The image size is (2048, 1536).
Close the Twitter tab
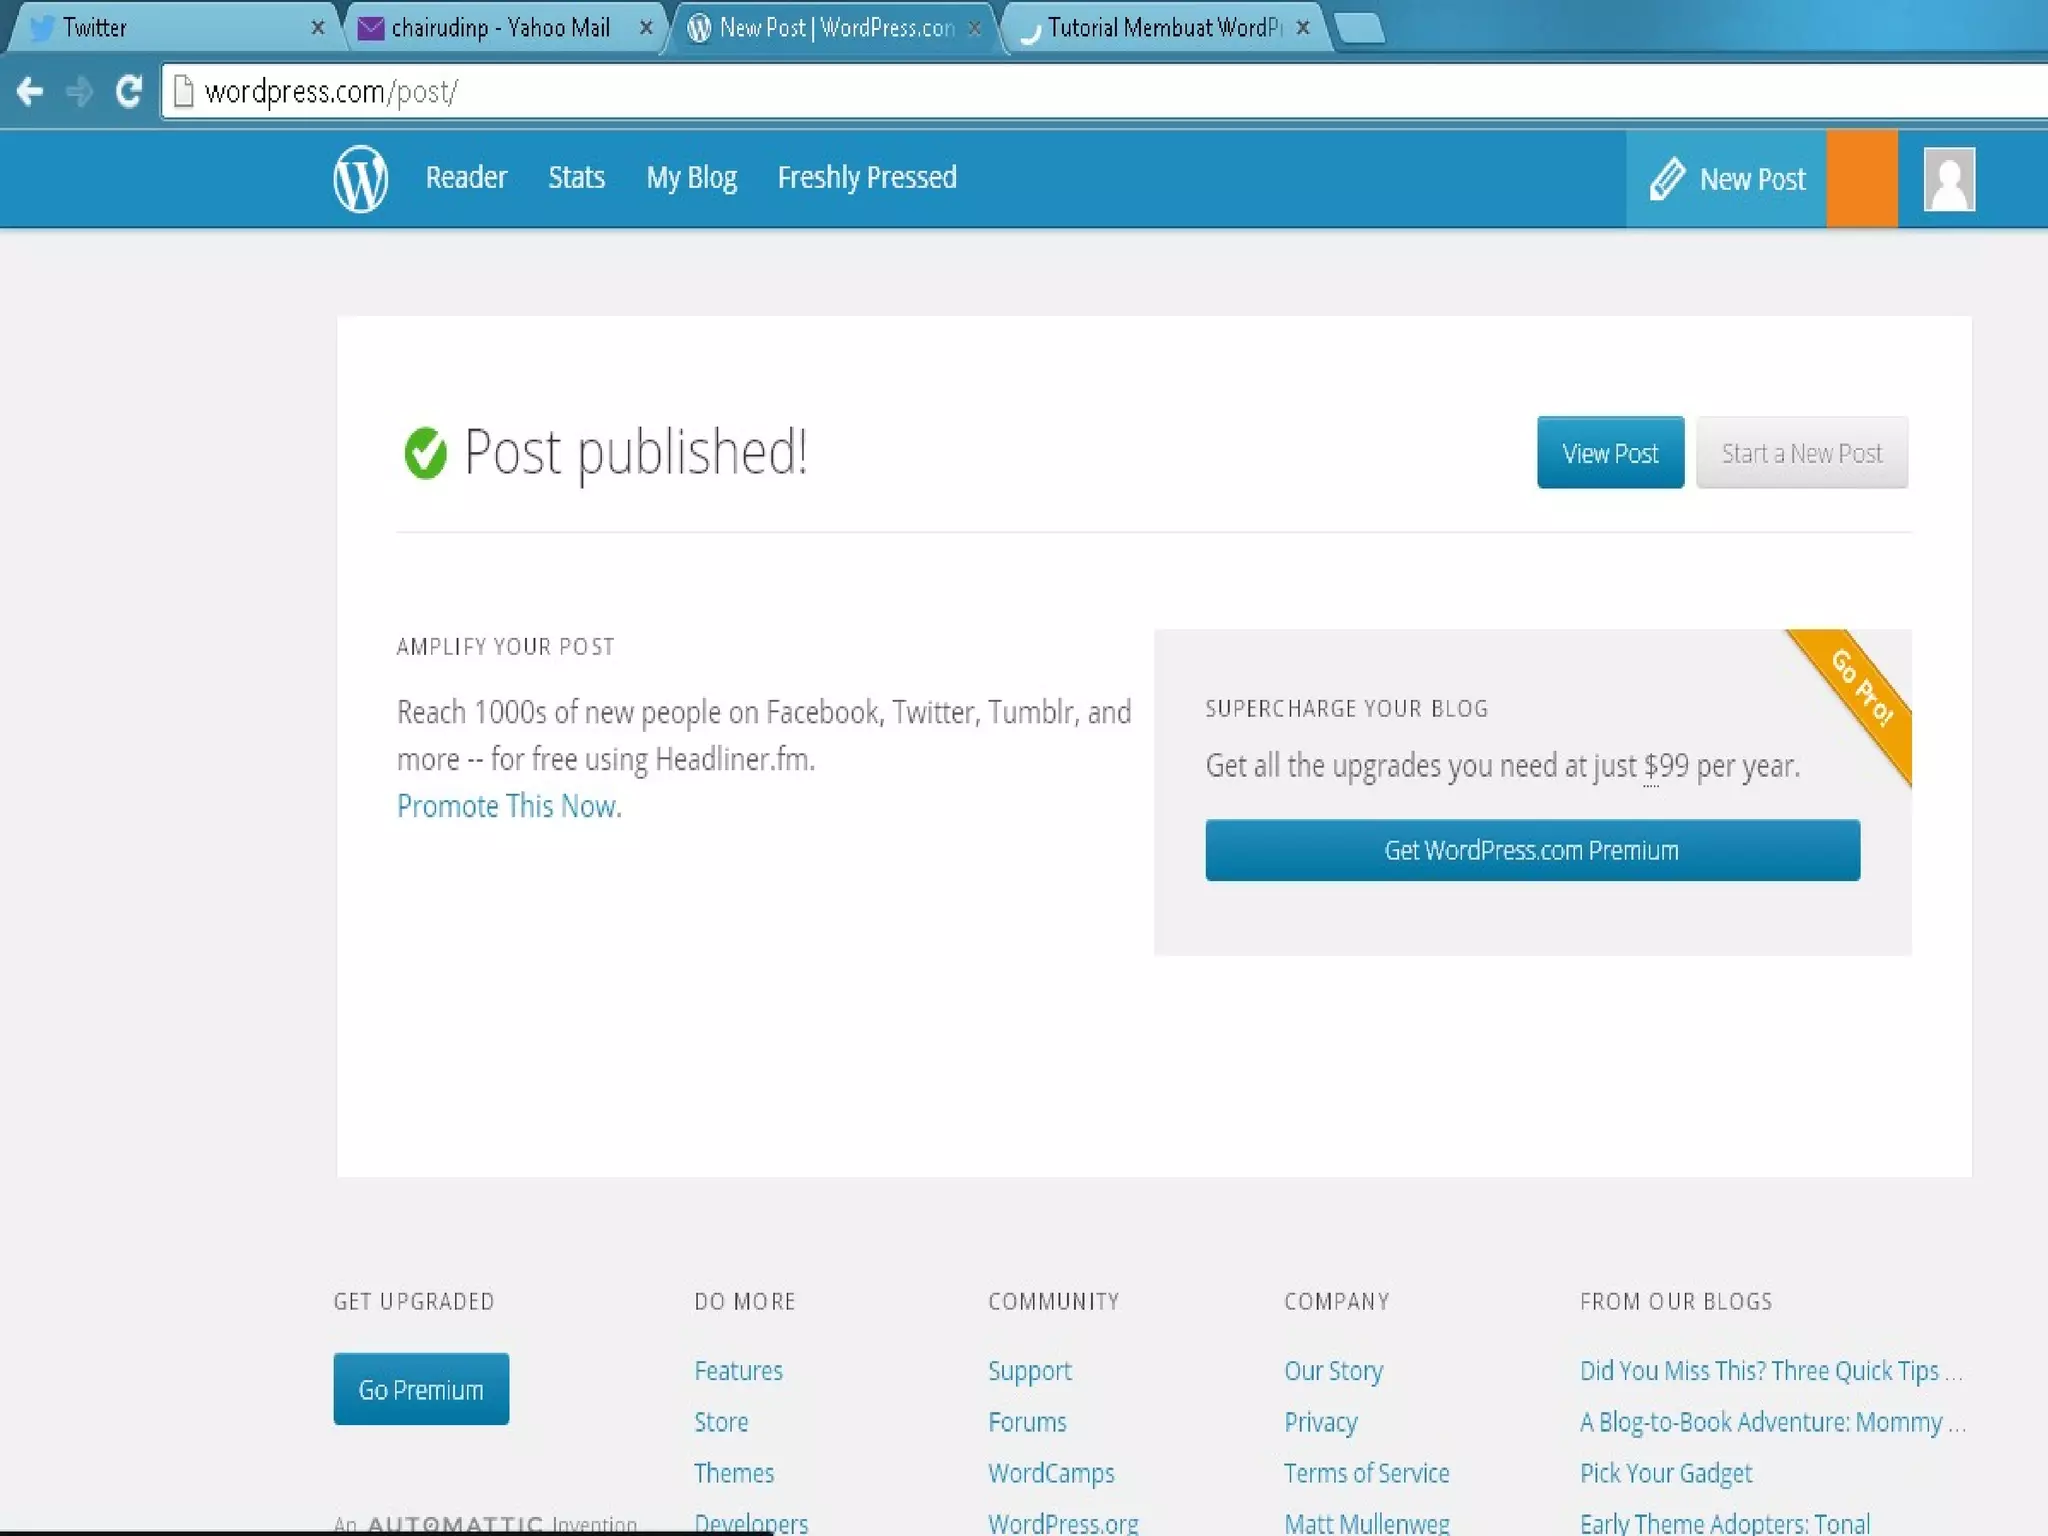(318, 28)
